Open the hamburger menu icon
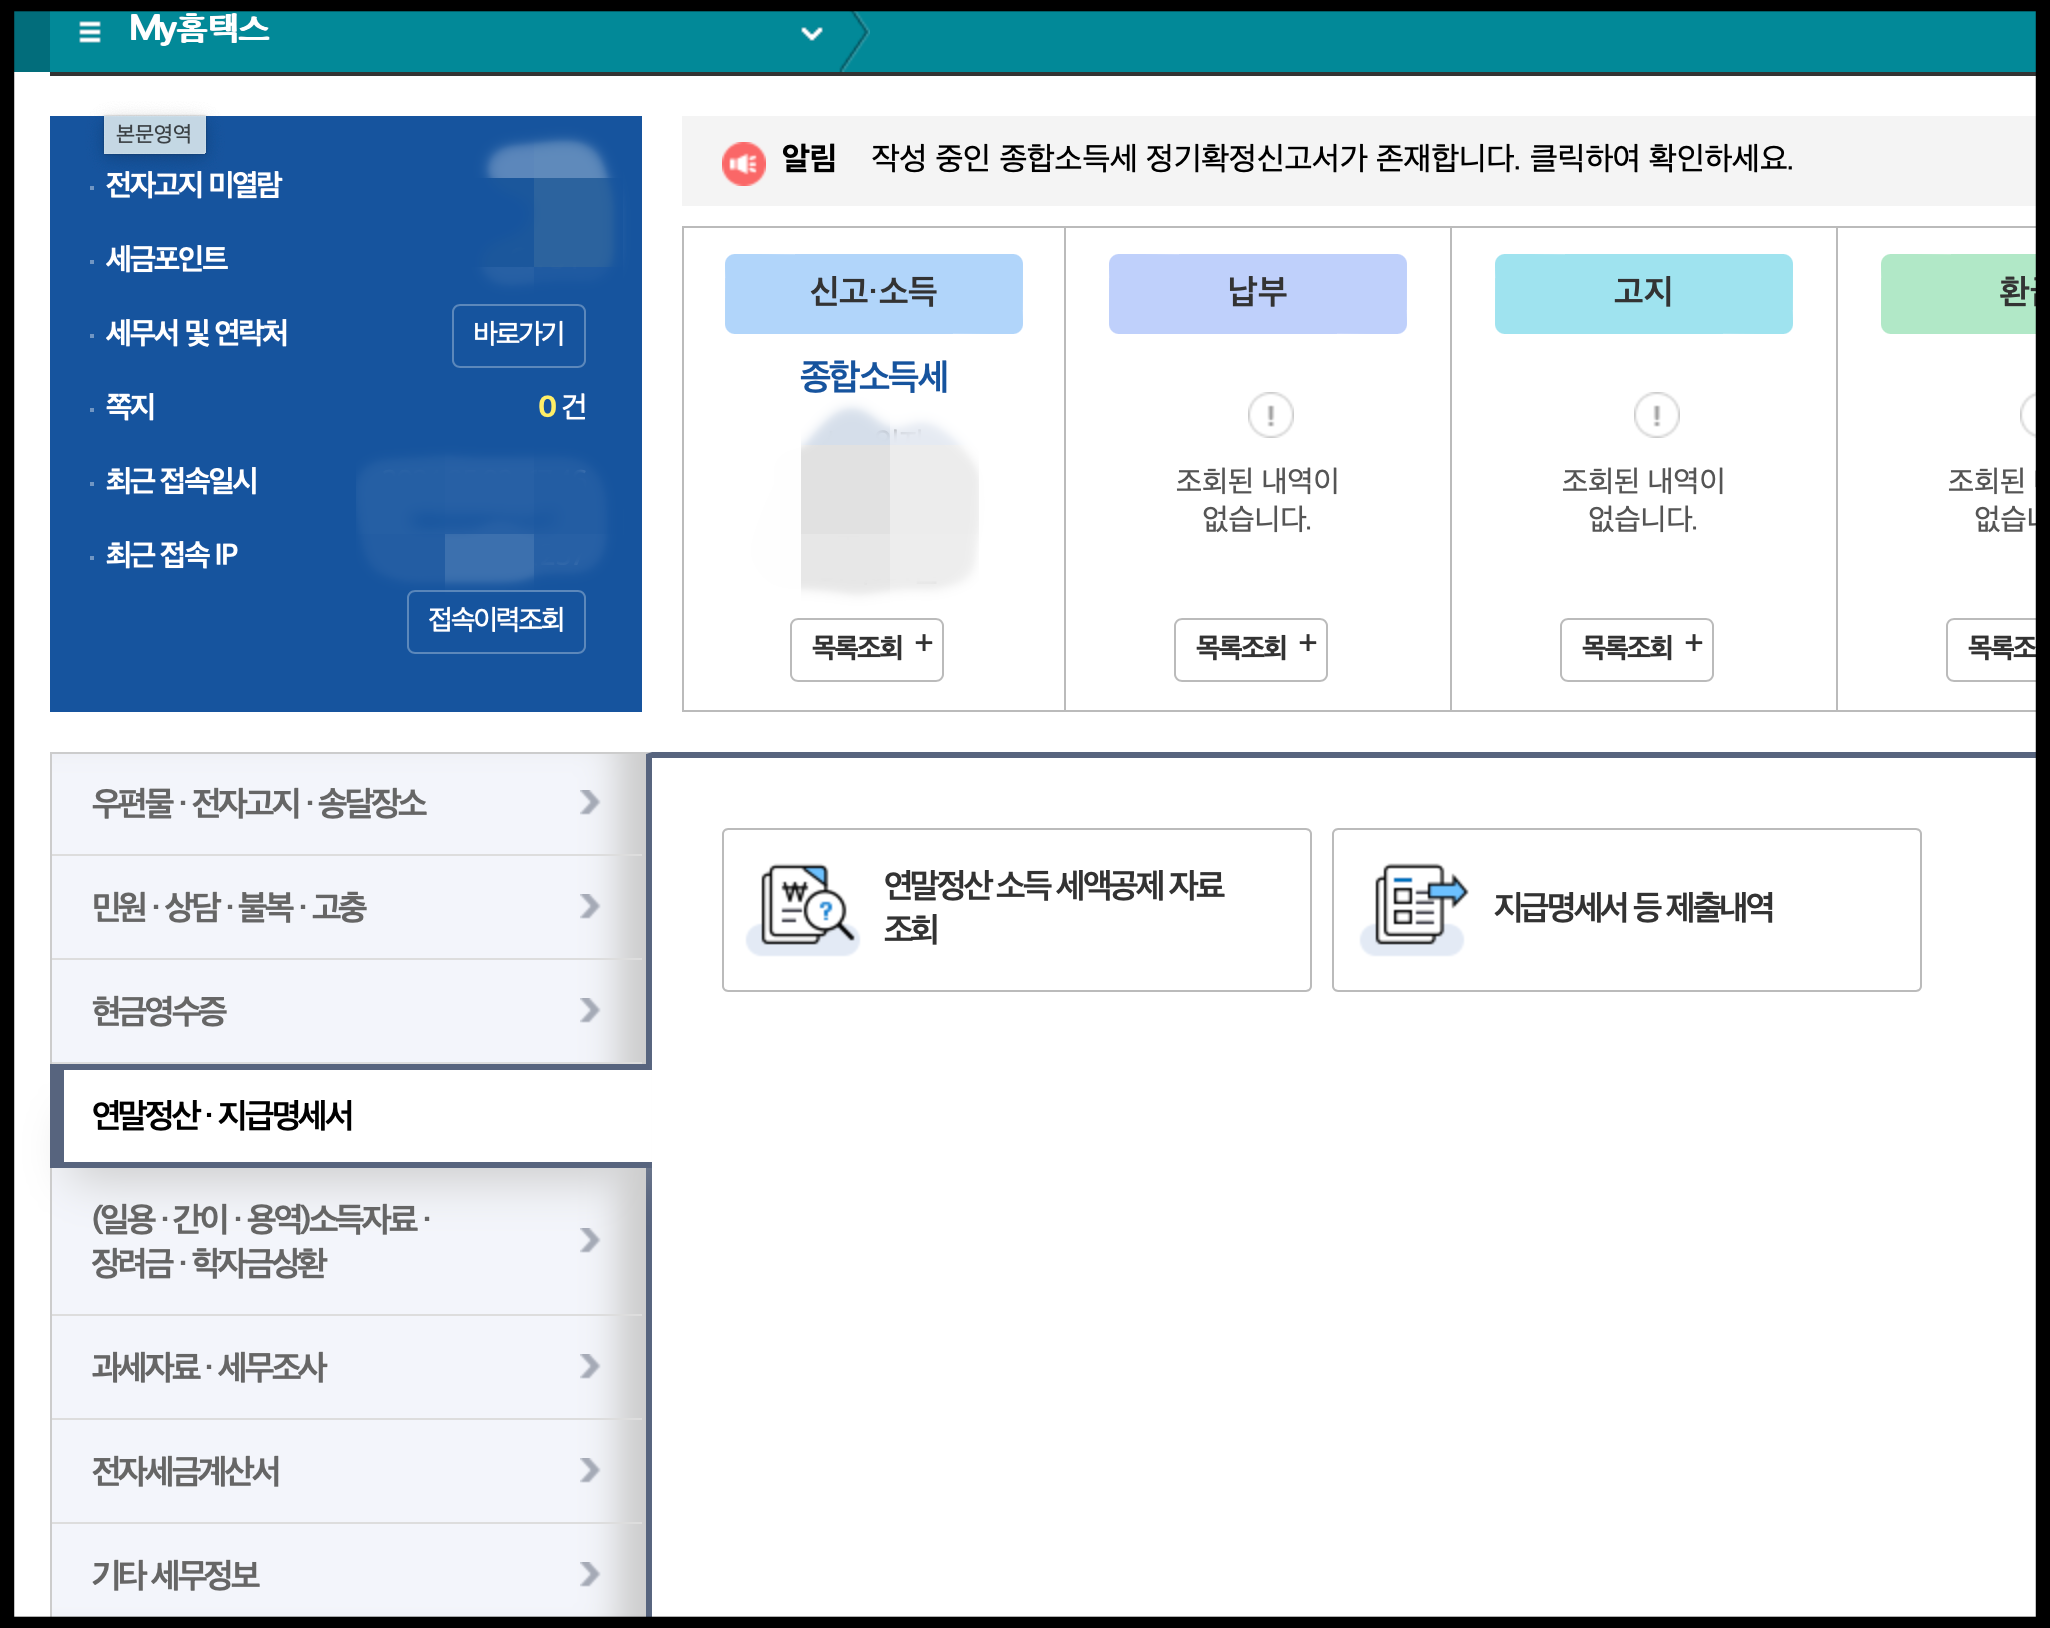The height and width of the screenshot is (1628, 2050). 89,32
